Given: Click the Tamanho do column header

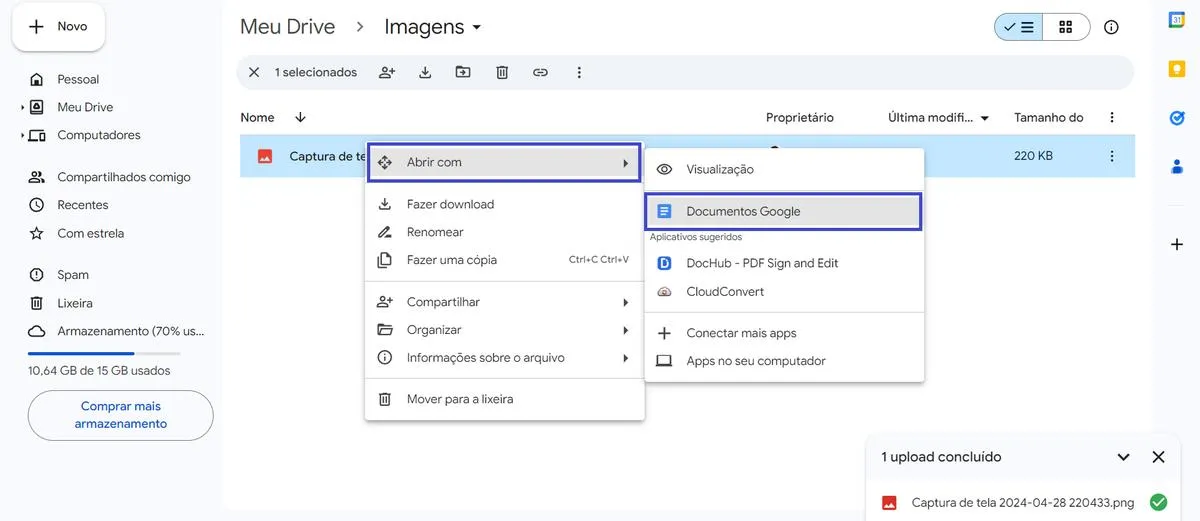Looking at the screenshot, I should point(1049,117).
